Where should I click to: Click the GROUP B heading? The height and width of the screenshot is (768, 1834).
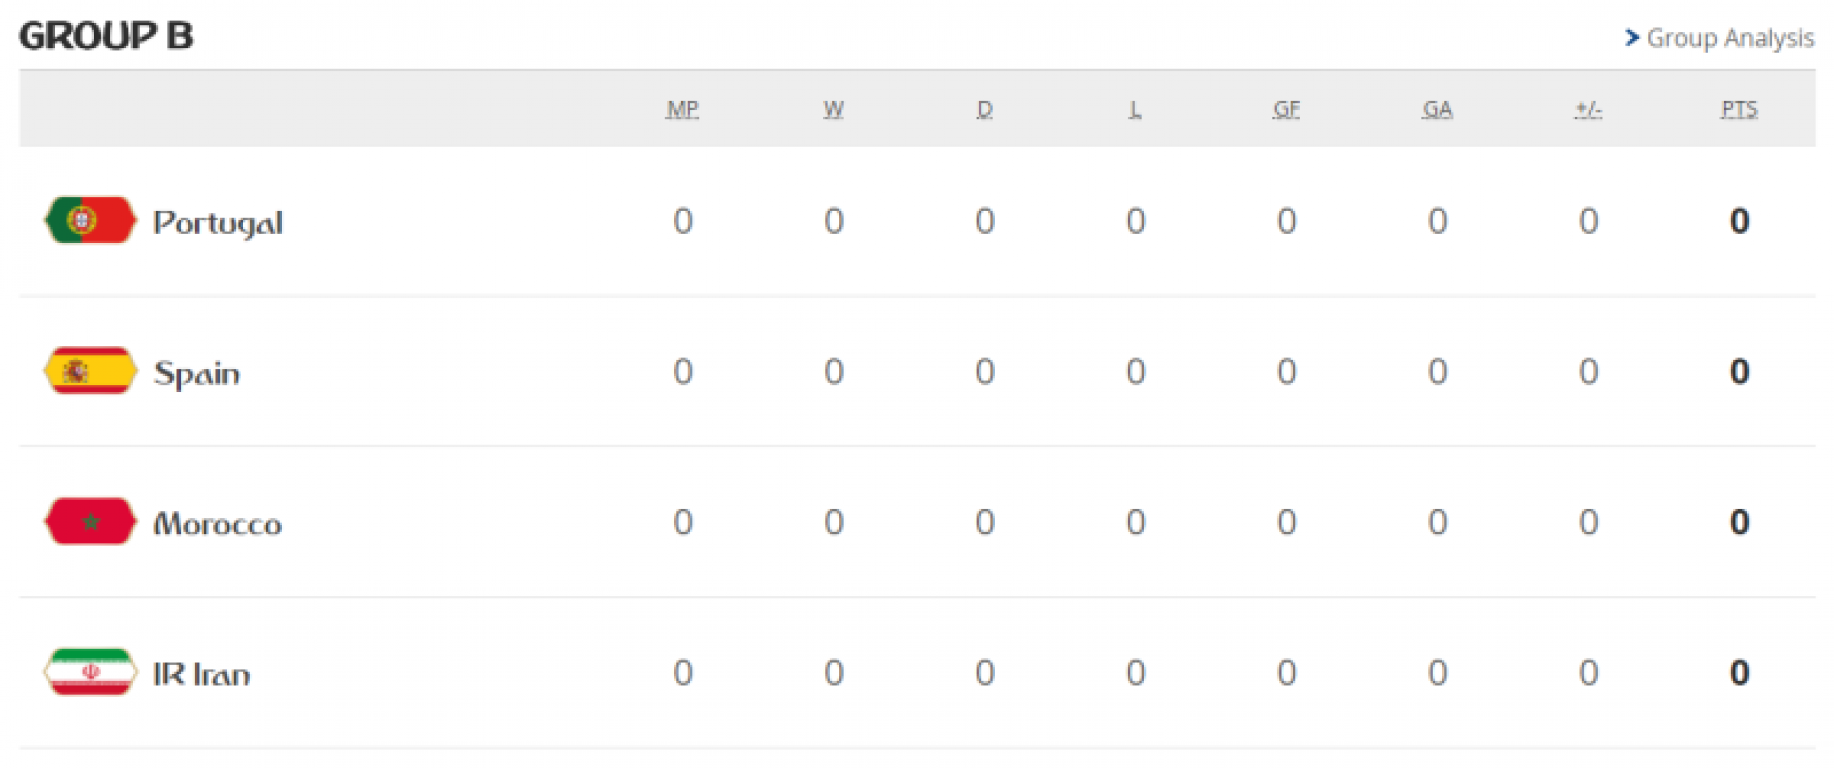coord(106,36)
